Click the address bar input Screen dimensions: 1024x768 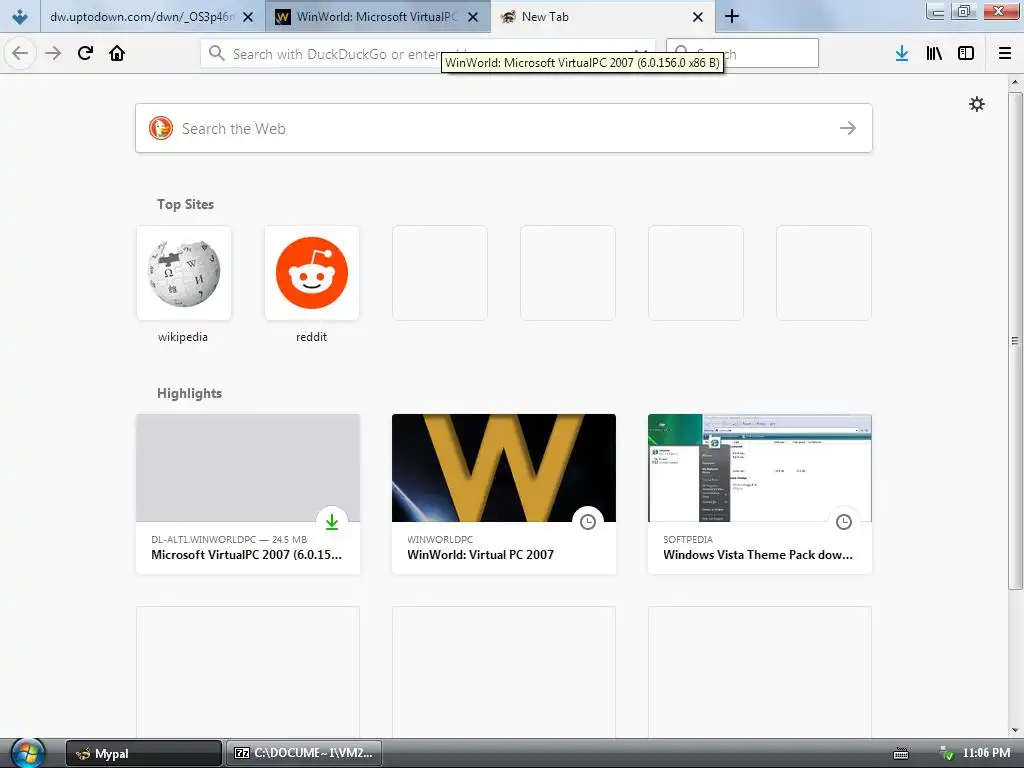[428, 54]
